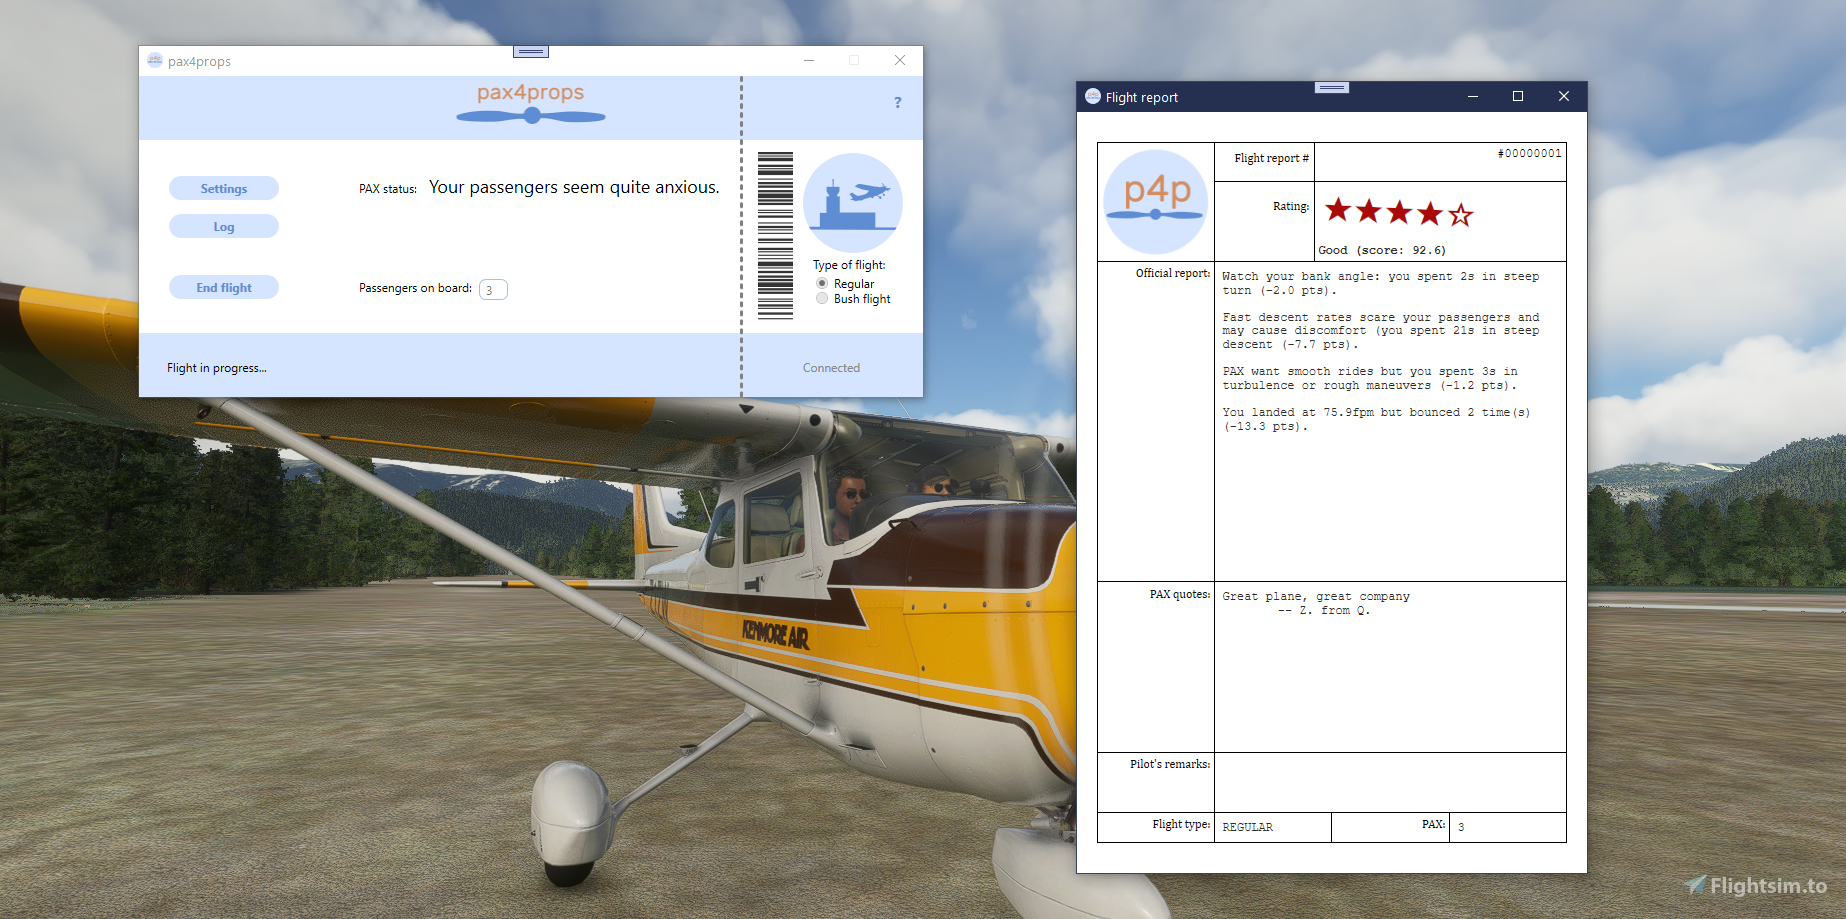Click the Flight report title bar icon

(1093, 97)
